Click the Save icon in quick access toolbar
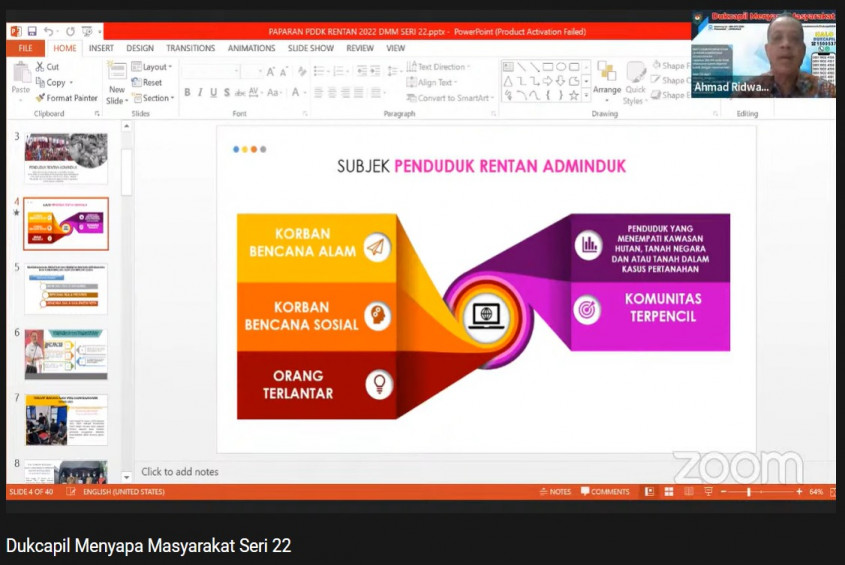 (32, 32)
